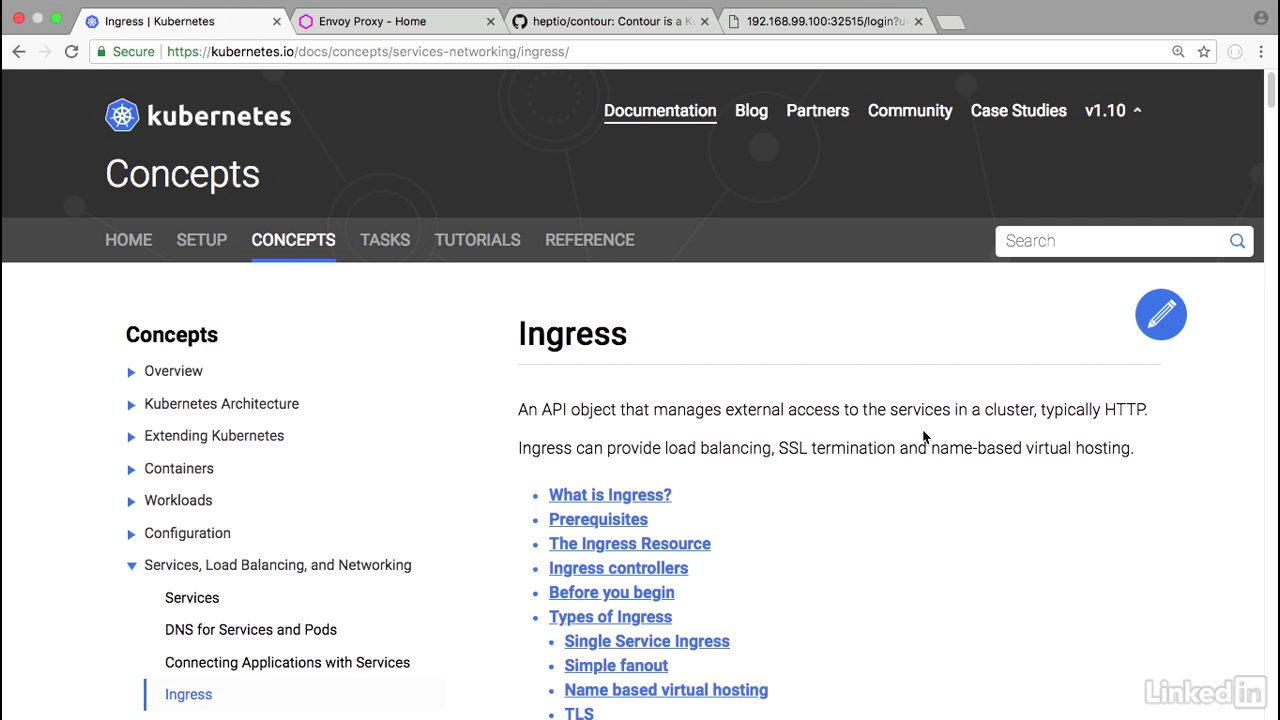The height and width of the screenshot is (720, 1280).
Task: Expand the Extending Kubernetes arrow
Action: click(131, 437)
